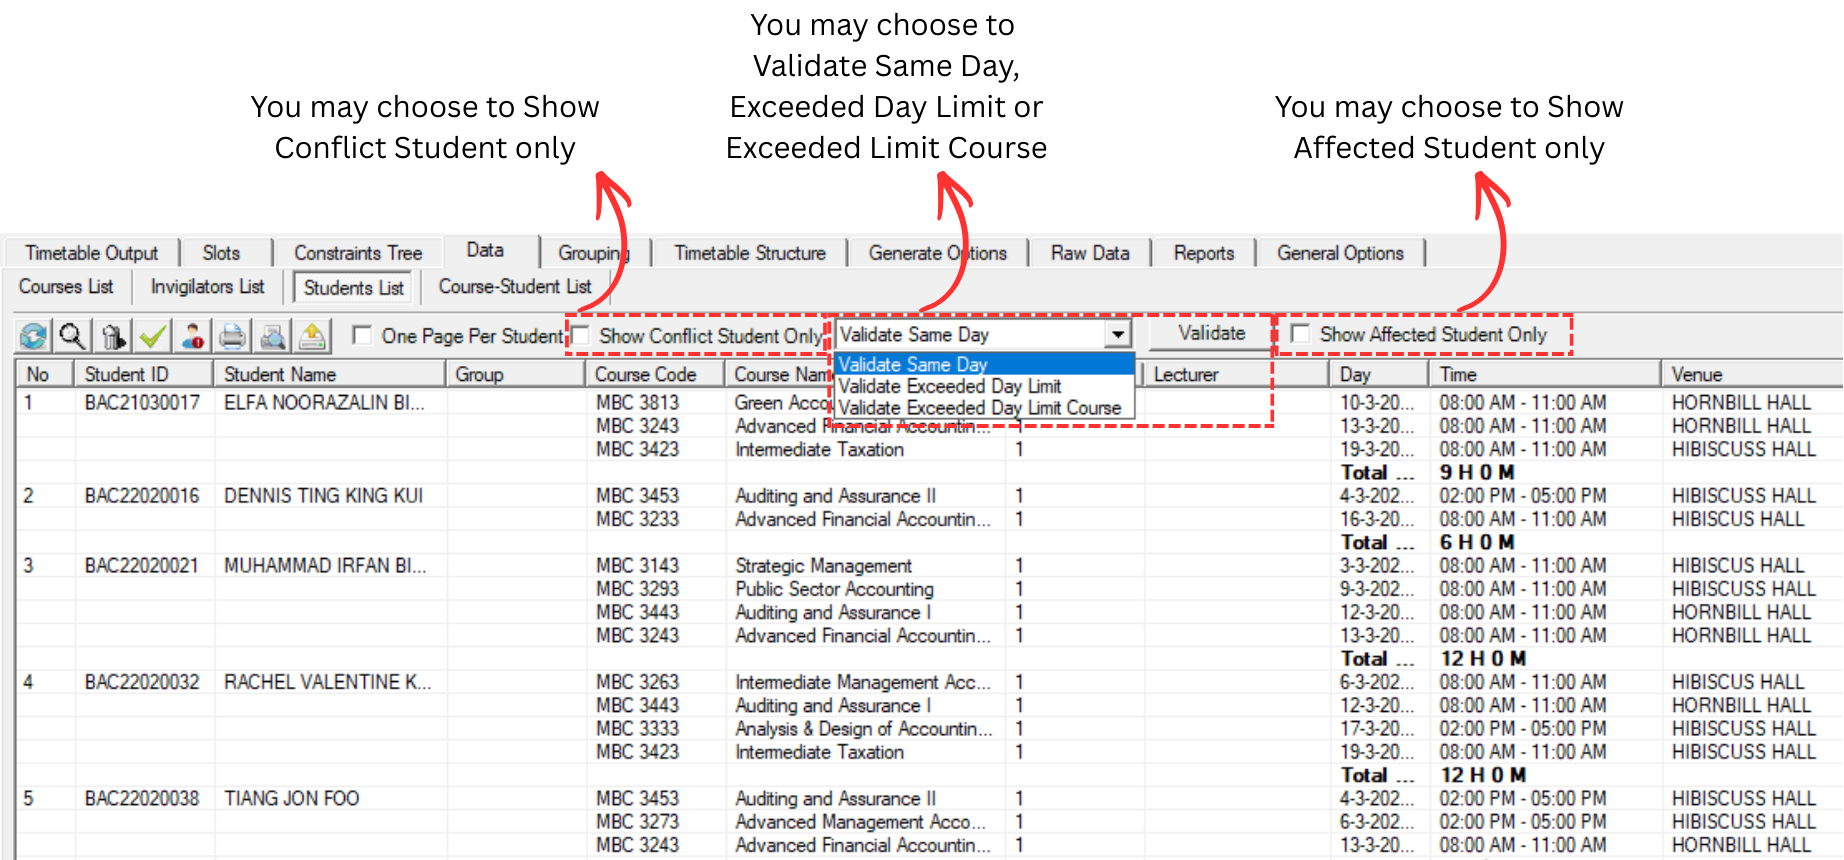Sort by Student ID column header
Viewport: 1844px width, 860px height.
[x=144, y=374]
